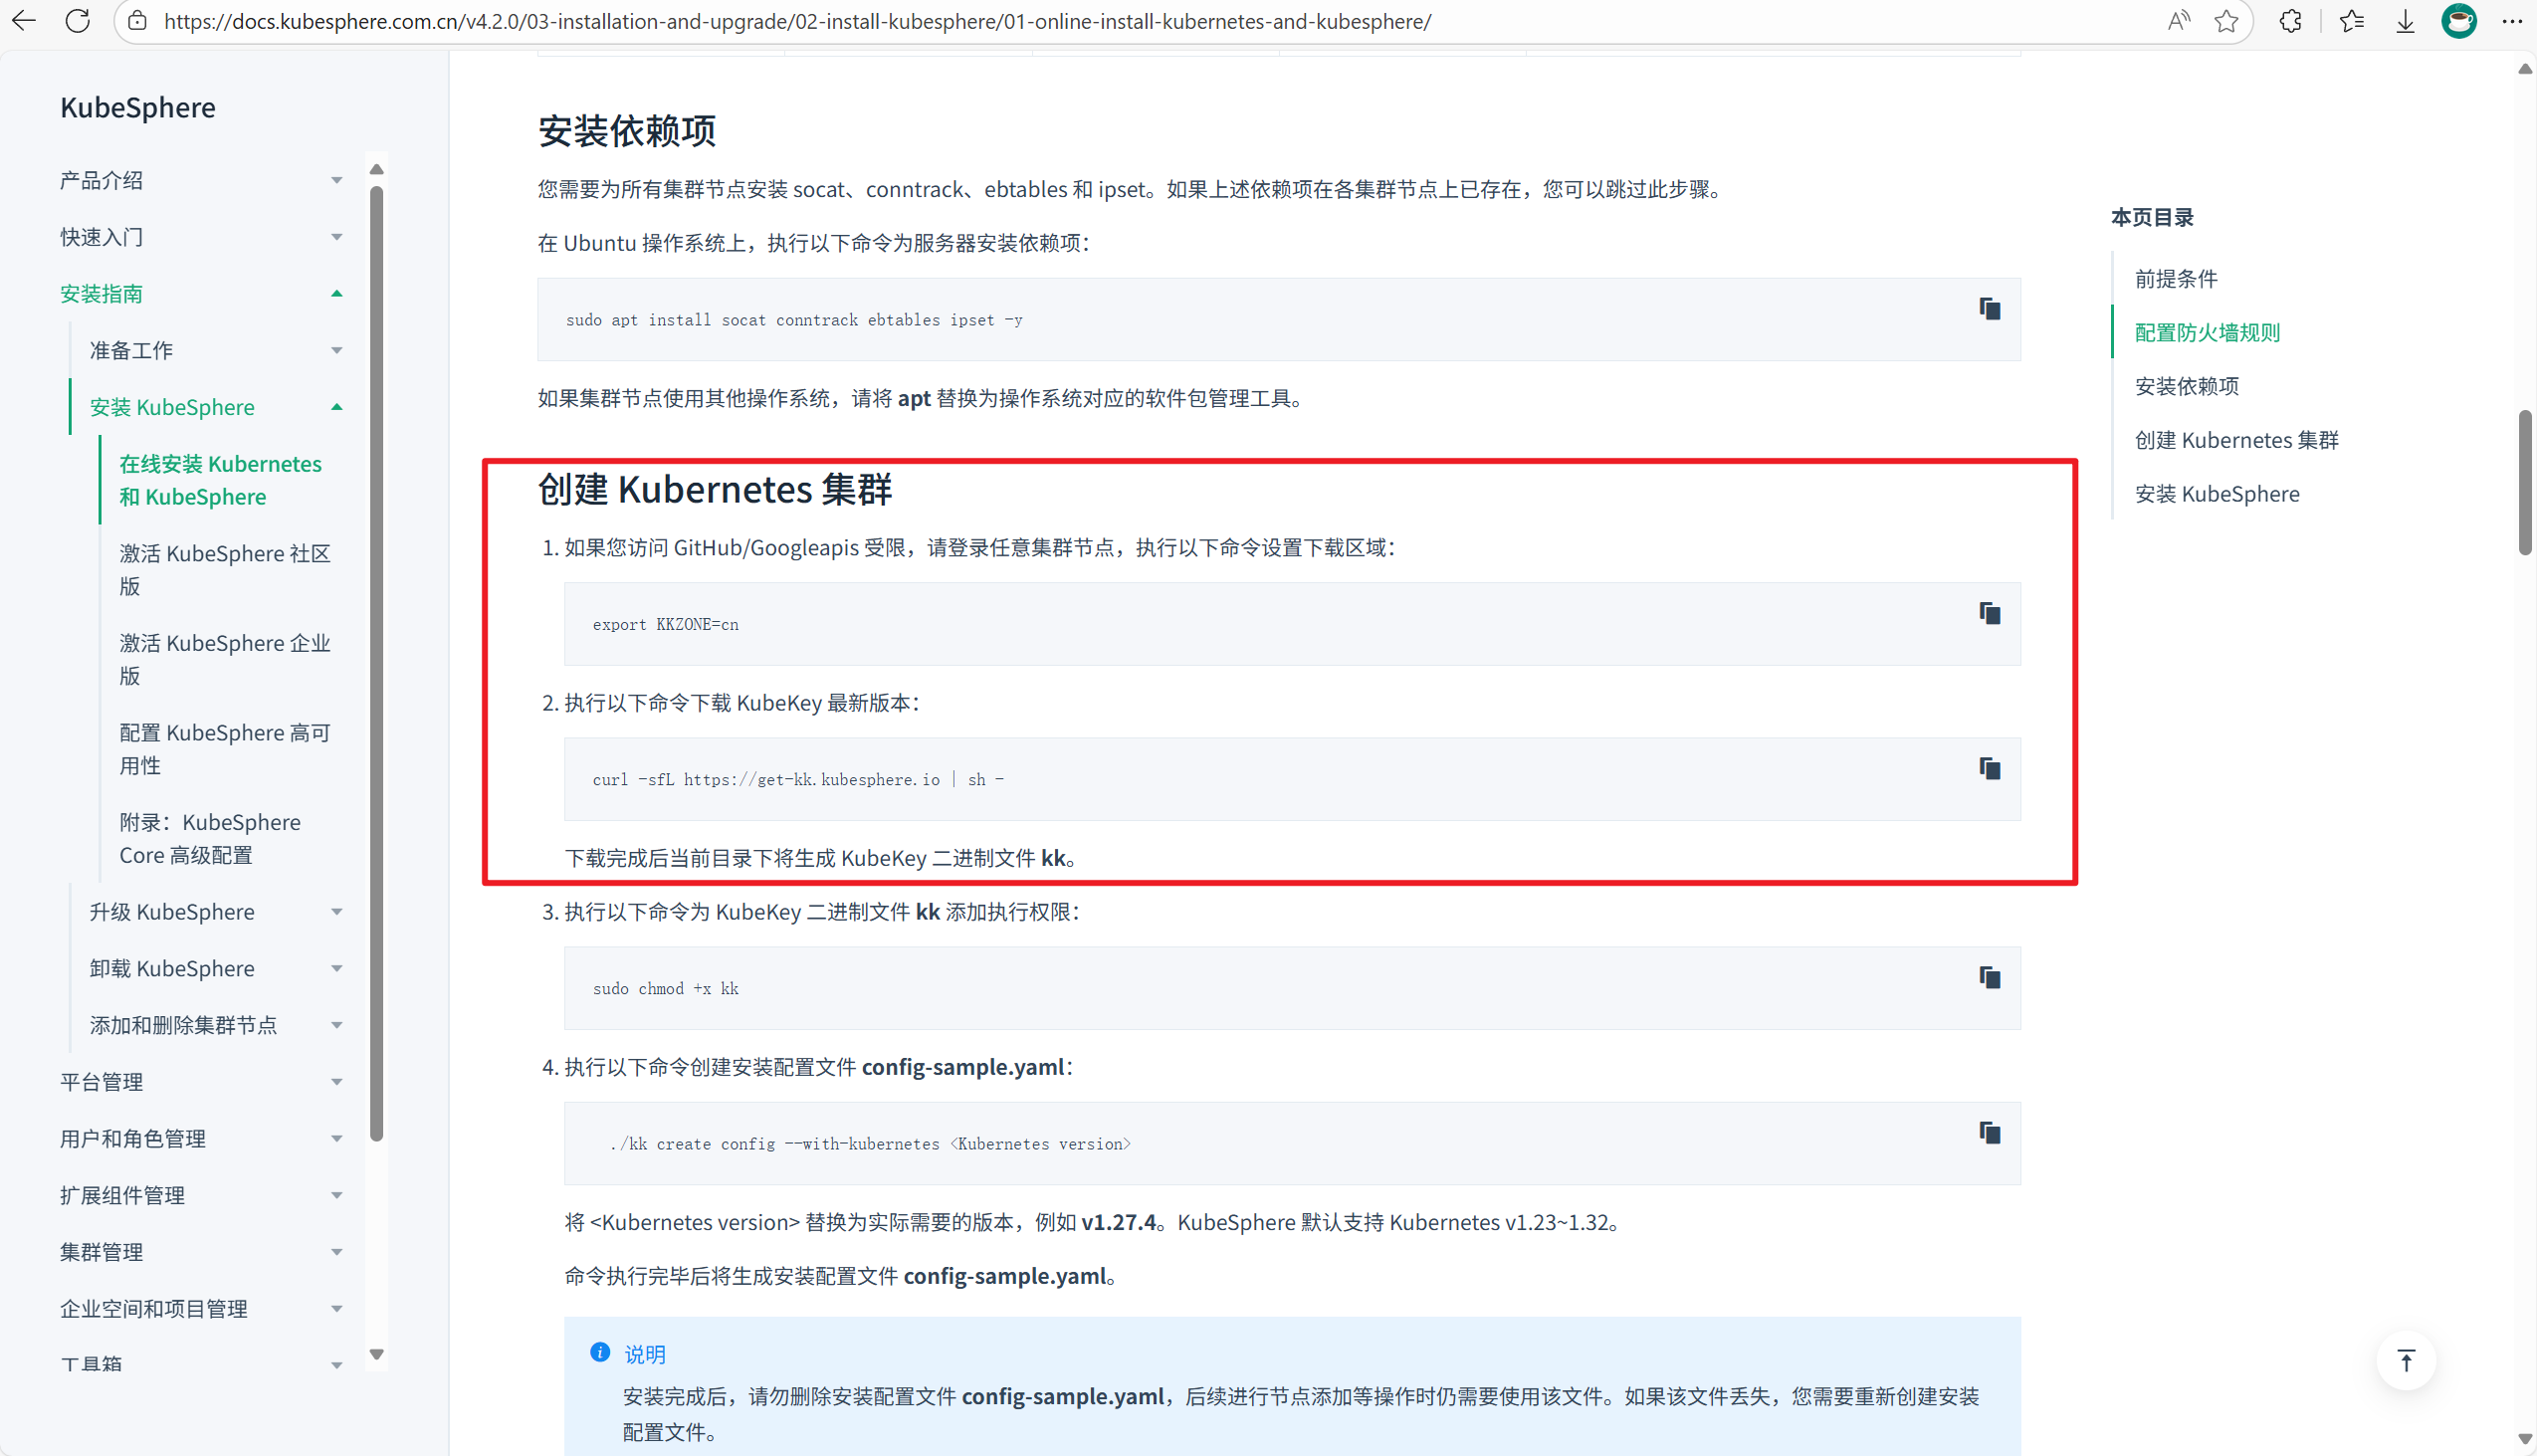Copy the sudo chmod +x kk command
Screen dimensions: 2537x1456
1989,977
